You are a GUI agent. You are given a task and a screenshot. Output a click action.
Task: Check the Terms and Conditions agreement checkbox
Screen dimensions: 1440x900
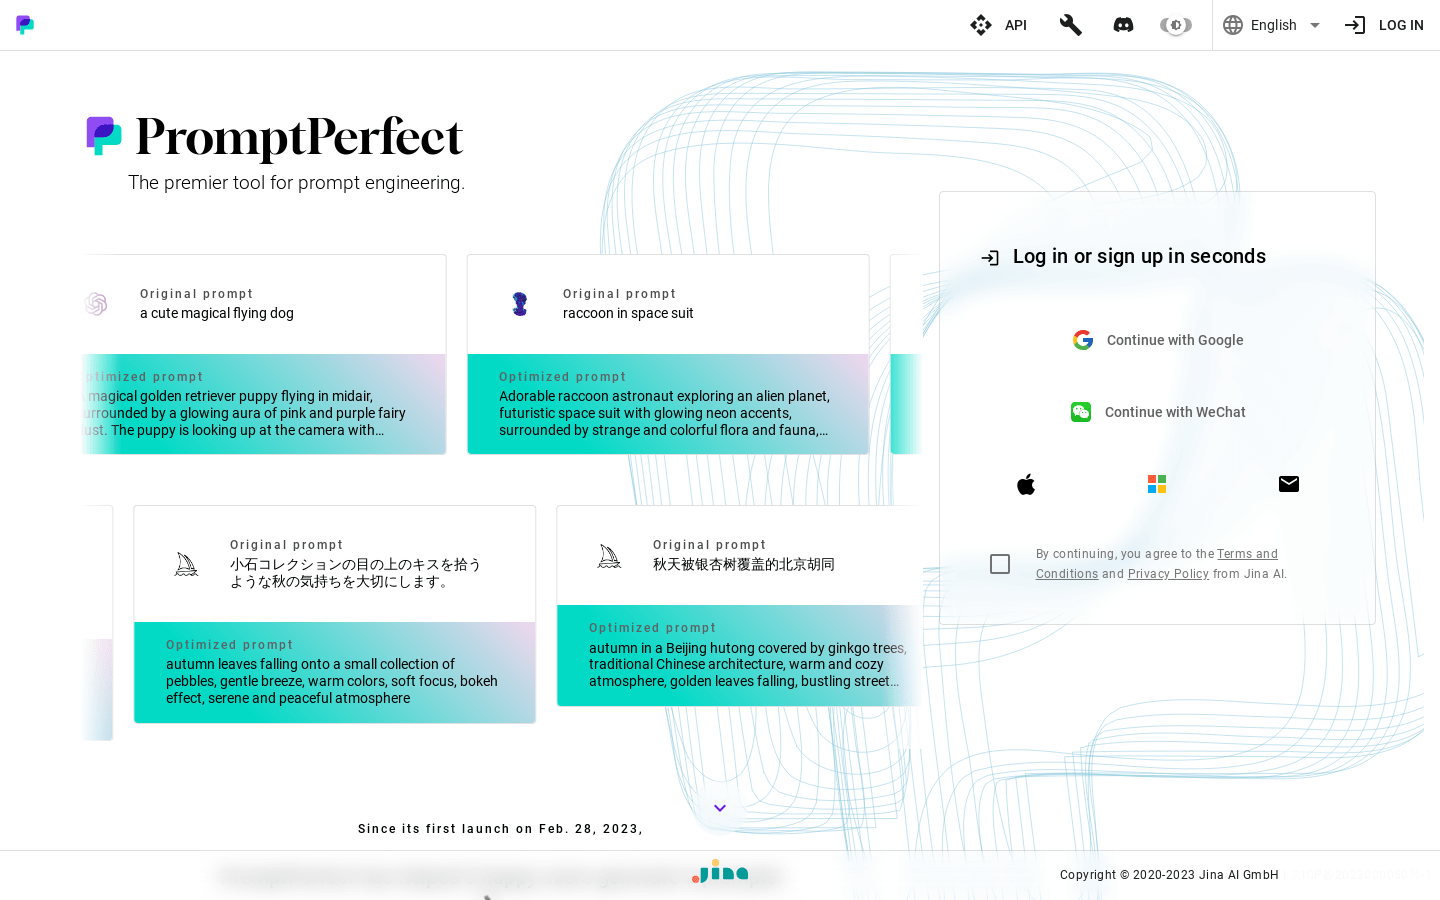1000,564
